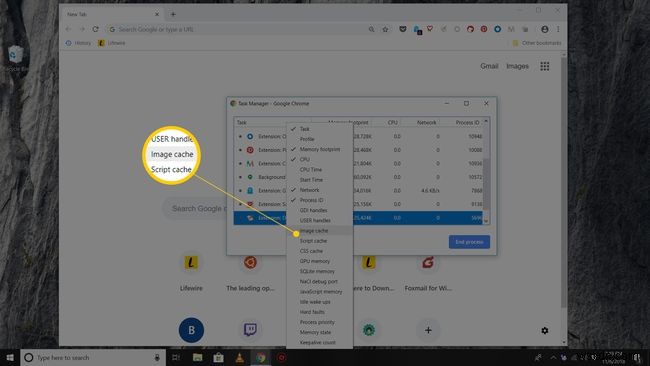Open the blue circular extension icon in toolbar
The width and height of the screenshot is (650, 366).
click(x=497, y=29)
